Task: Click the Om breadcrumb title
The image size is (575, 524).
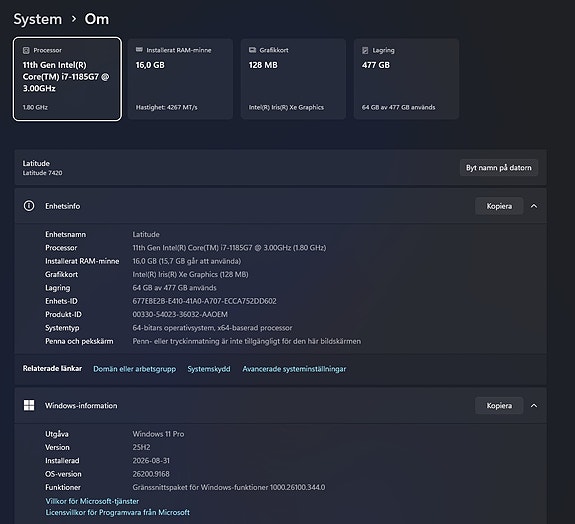Action: tap(97, 19)
